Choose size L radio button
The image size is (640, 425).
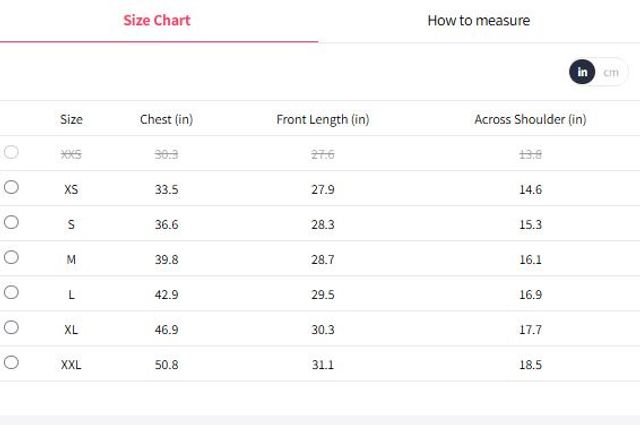(11, 292)
